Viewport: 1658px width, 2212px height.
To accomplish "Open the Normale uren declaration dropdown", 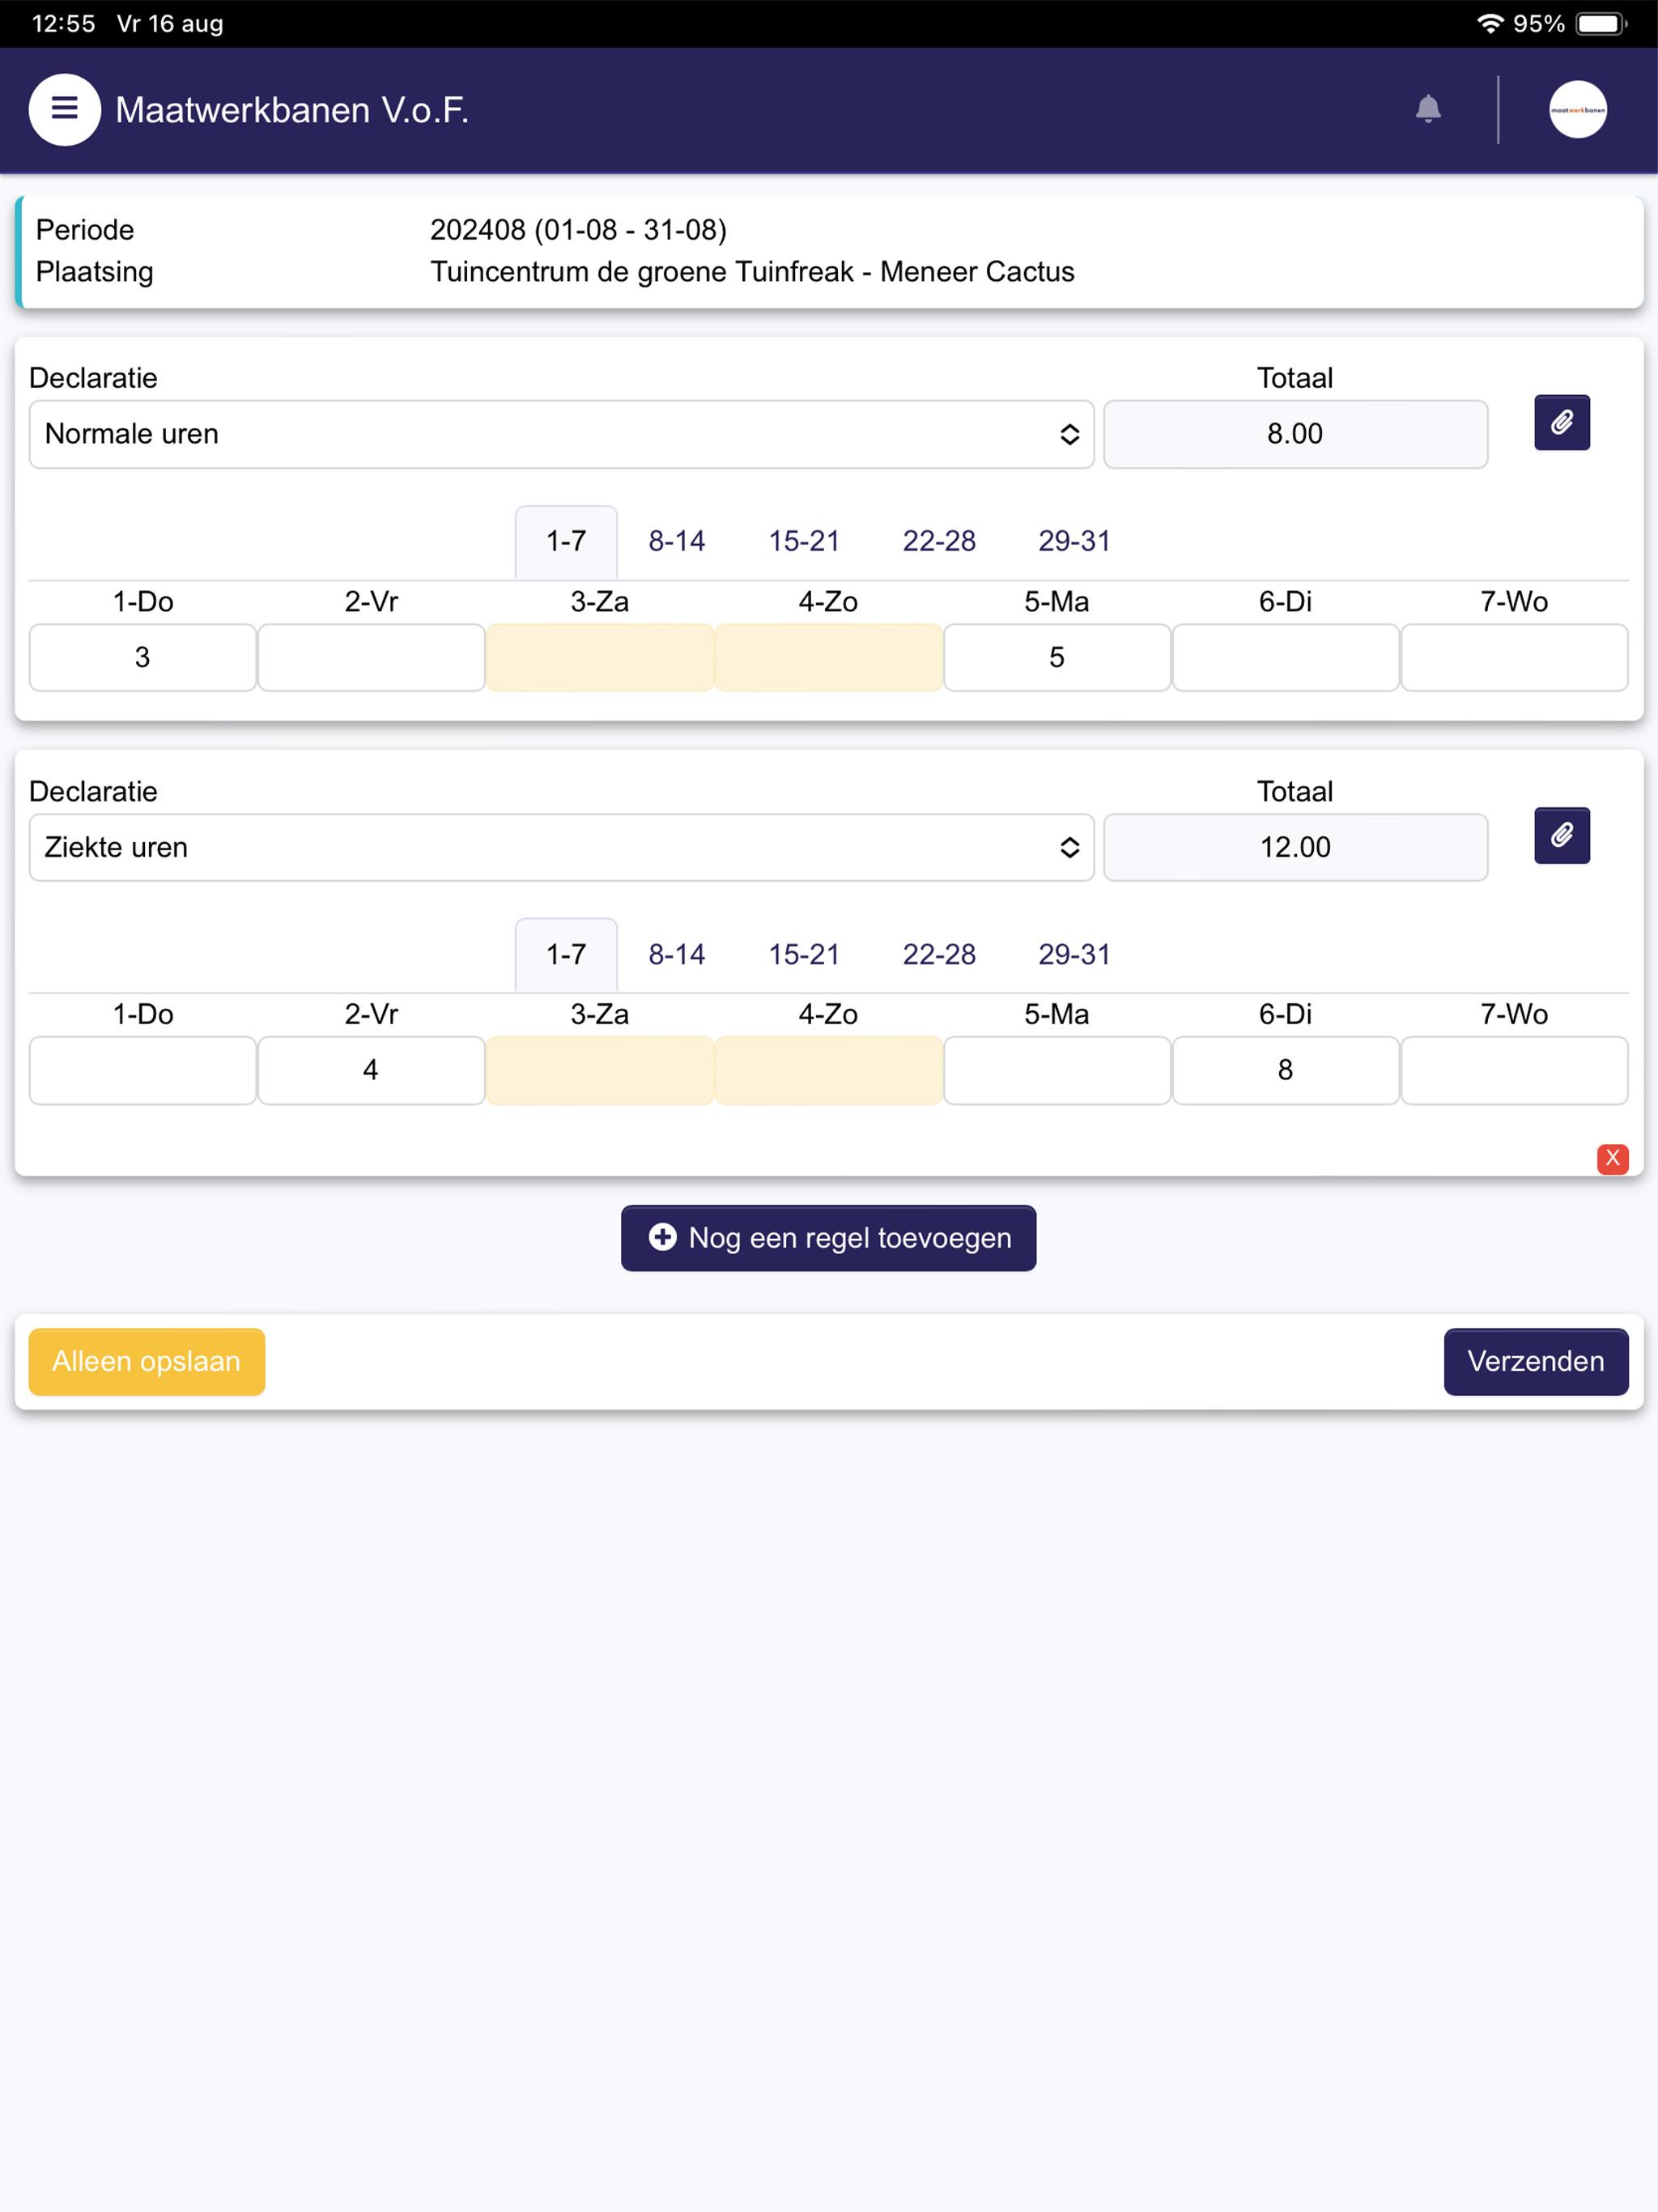I will 561,434.
